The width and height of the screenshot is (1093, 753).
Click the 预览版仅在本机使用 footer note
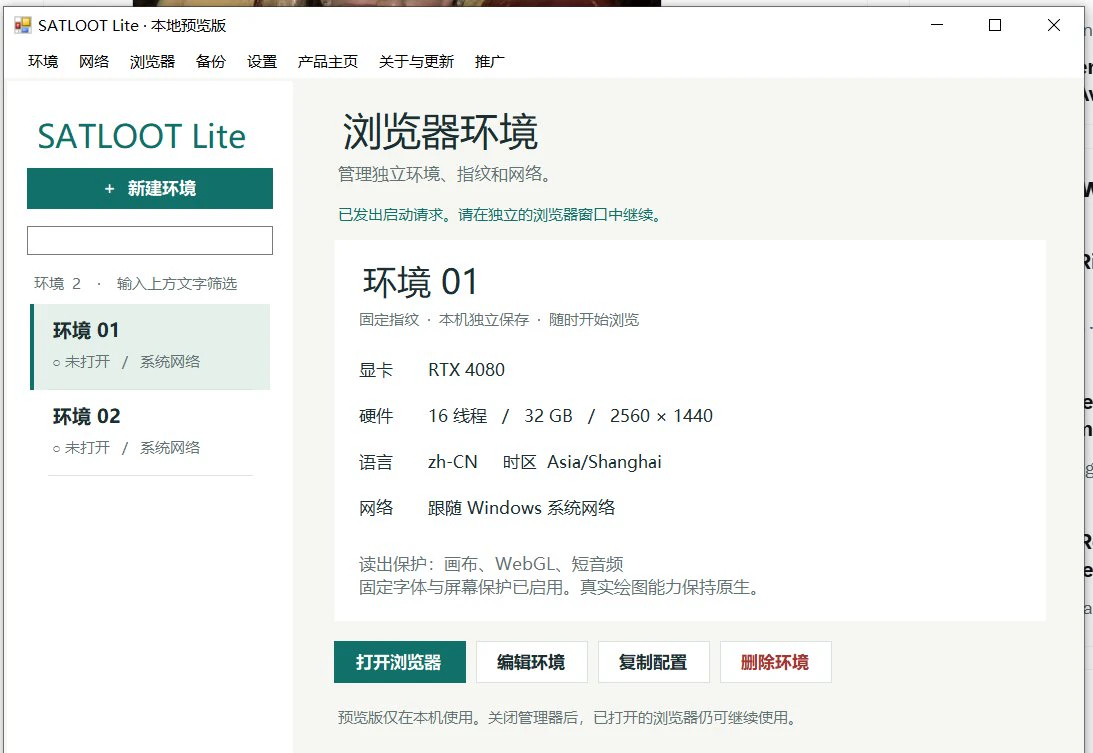(568, 717)
